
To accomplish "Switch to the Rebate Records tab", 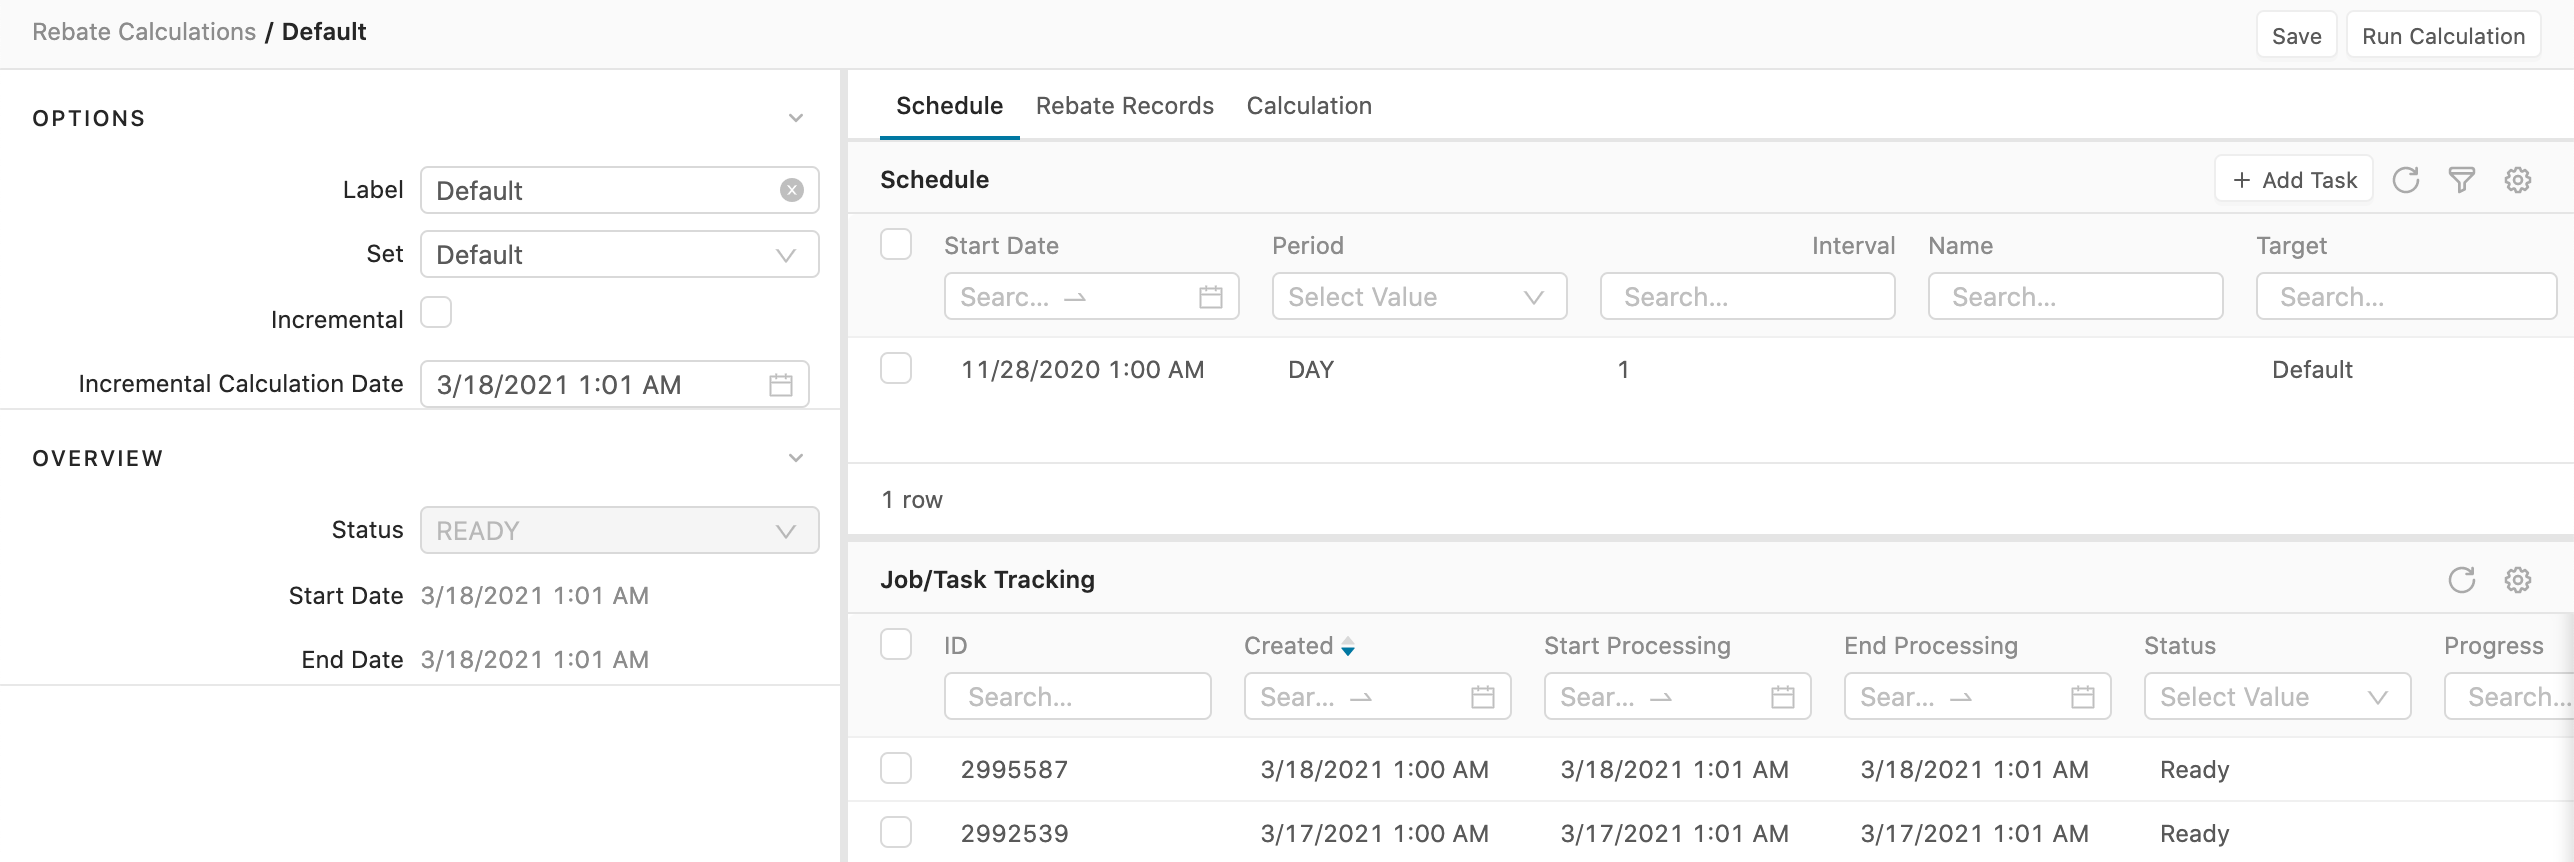I will pos(1124,106).
